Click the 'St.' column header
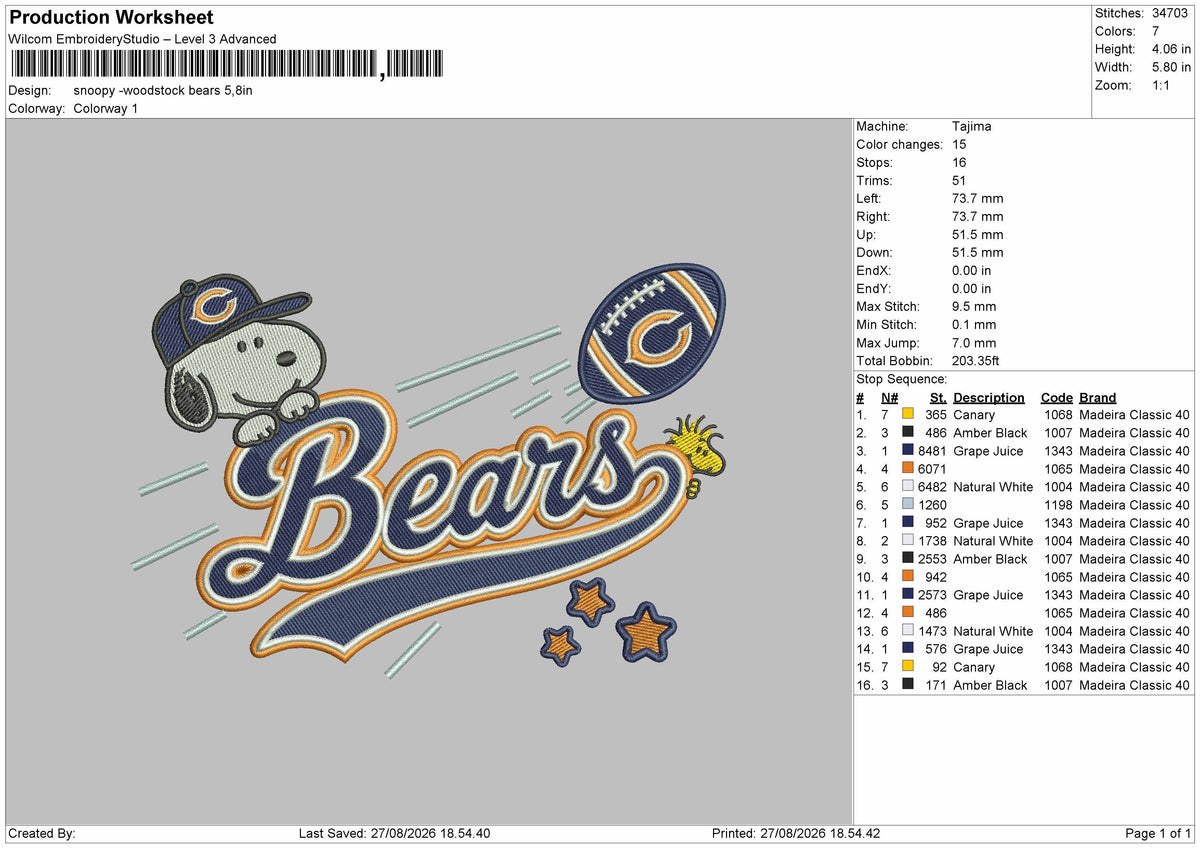 (x=937, y=398)
